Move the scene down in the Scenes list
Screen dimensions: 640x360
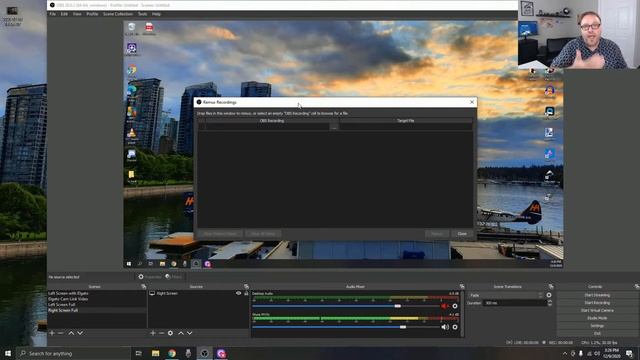pos(80,333)
